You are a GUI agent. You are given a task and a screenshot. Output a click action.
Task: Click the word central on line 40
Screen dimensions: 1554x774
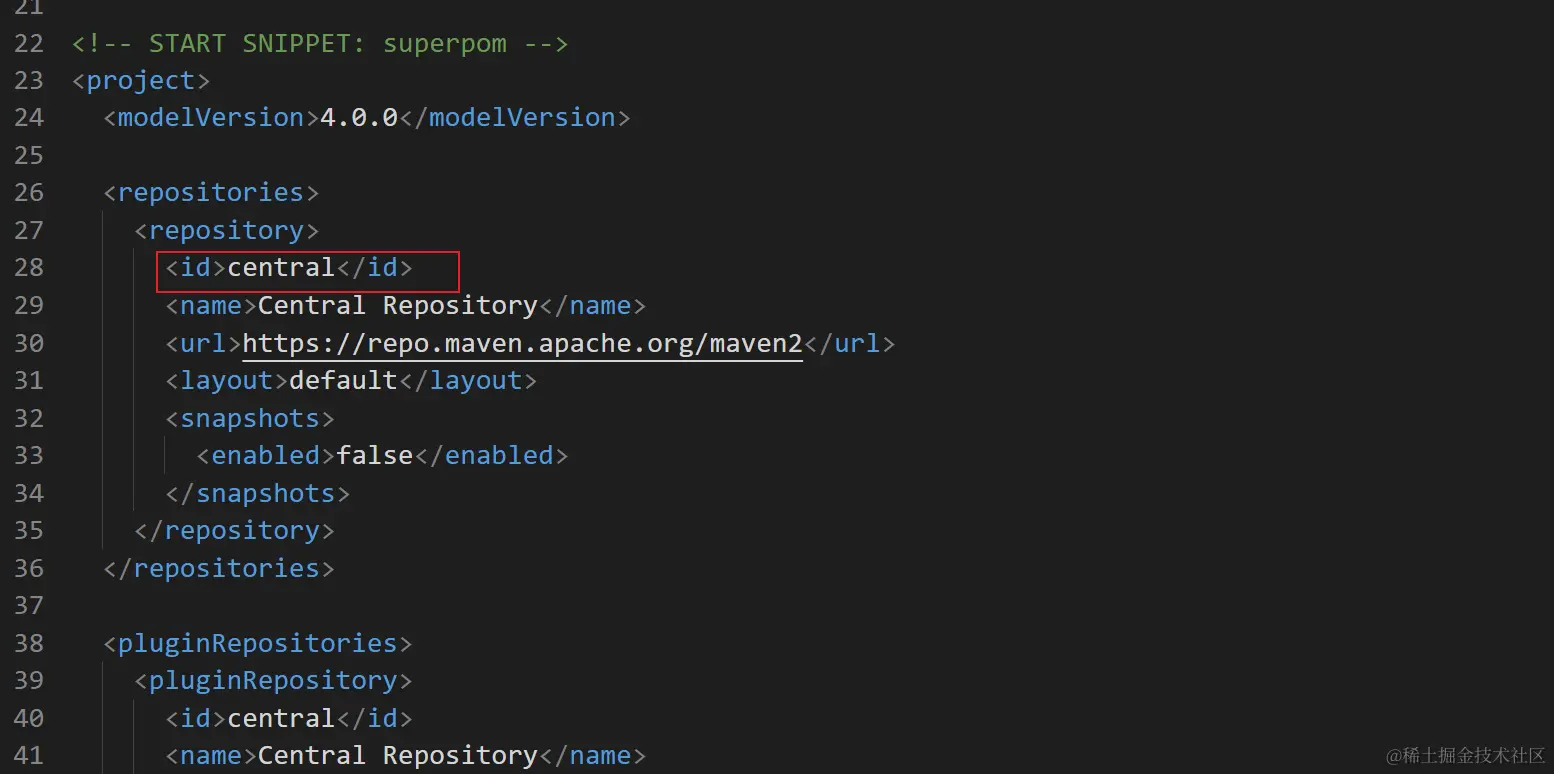click(281, 718)
